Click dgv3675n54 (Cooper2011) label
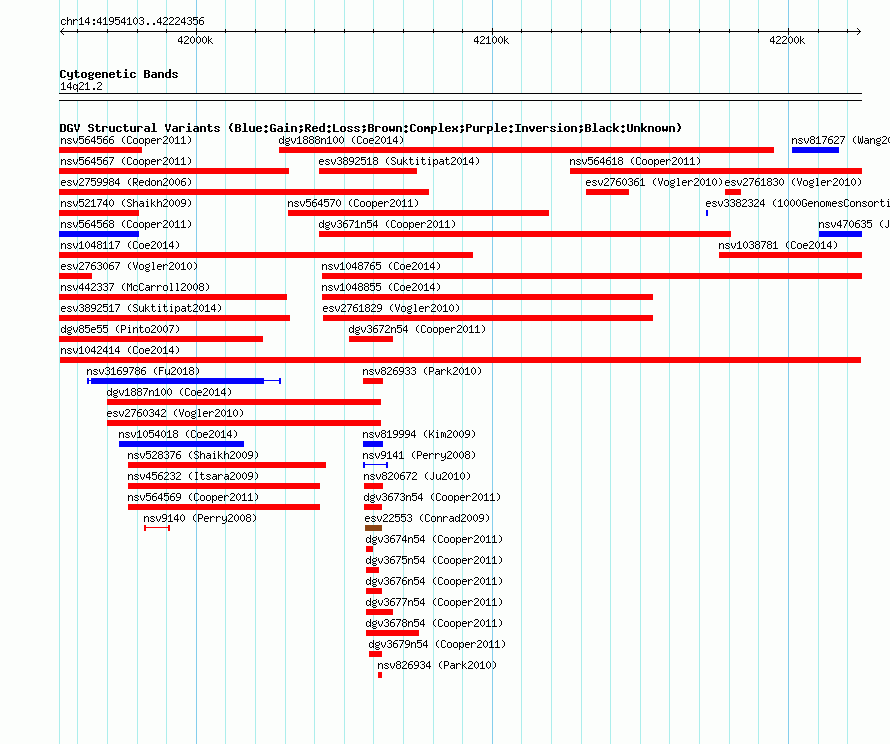Viewport: 890px width, 744px height. click(x=434, y=560)
